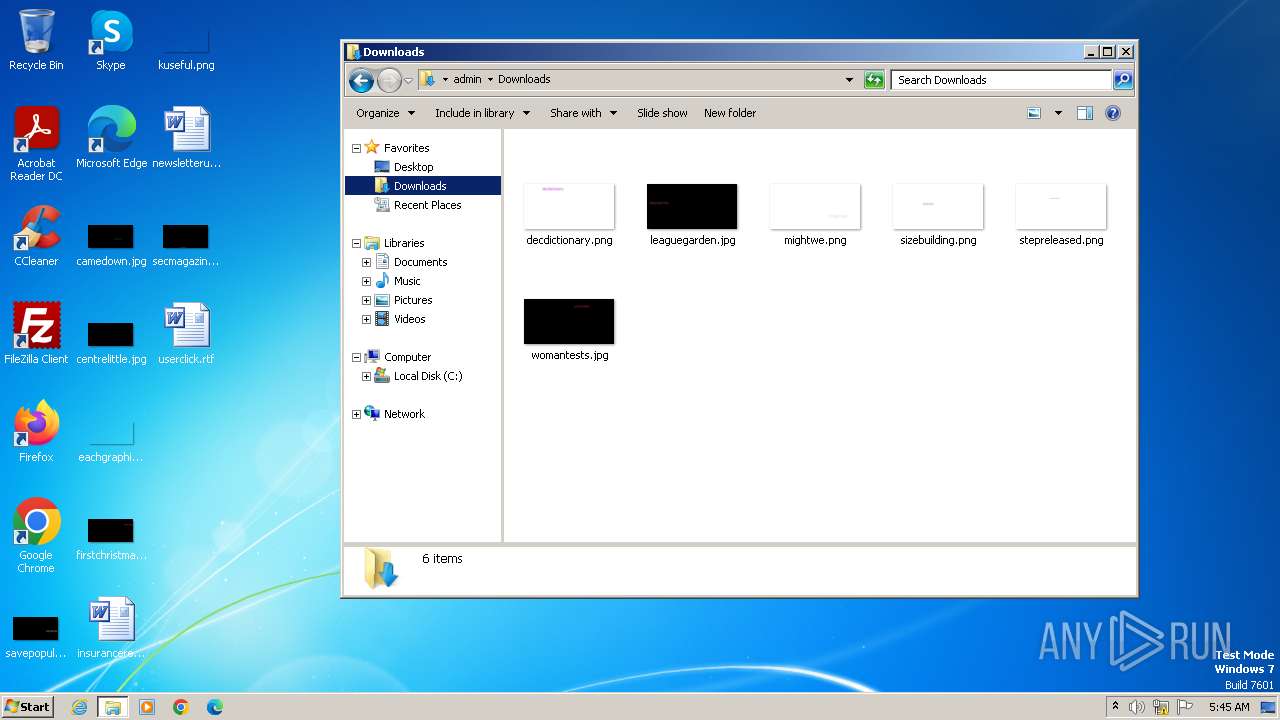Click the Recycle Bin desktop icon
The width and height of the screenshot is (1280, 720).
(x=36, y=40)
